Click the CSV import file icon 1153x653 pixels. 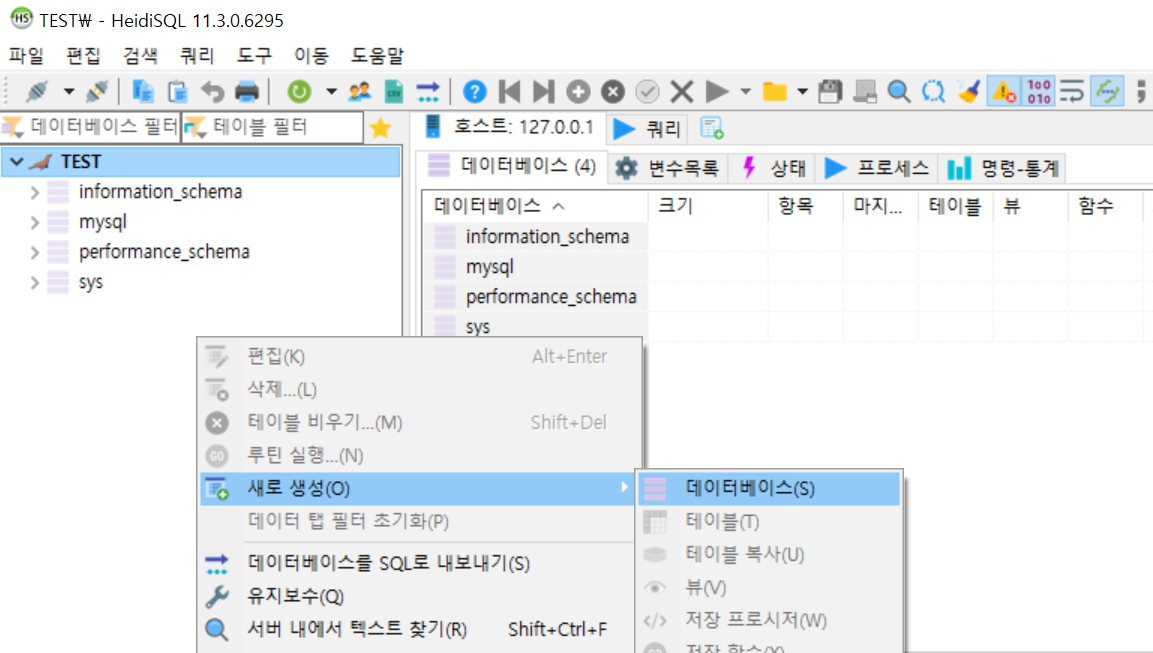click(394, 92)
